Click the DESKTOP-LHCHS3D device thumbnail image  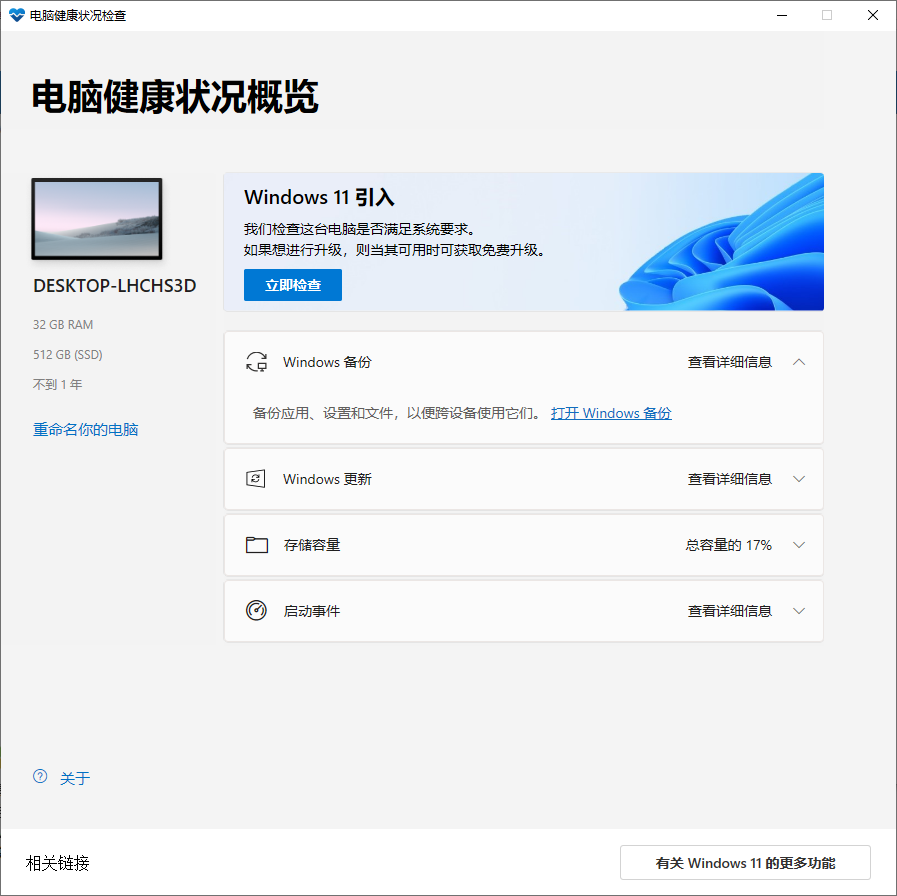click(96, 219)
